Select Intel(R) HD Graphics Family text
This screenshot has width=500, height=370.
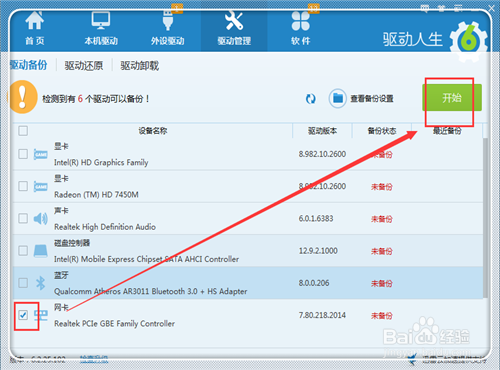coord(101,162)
